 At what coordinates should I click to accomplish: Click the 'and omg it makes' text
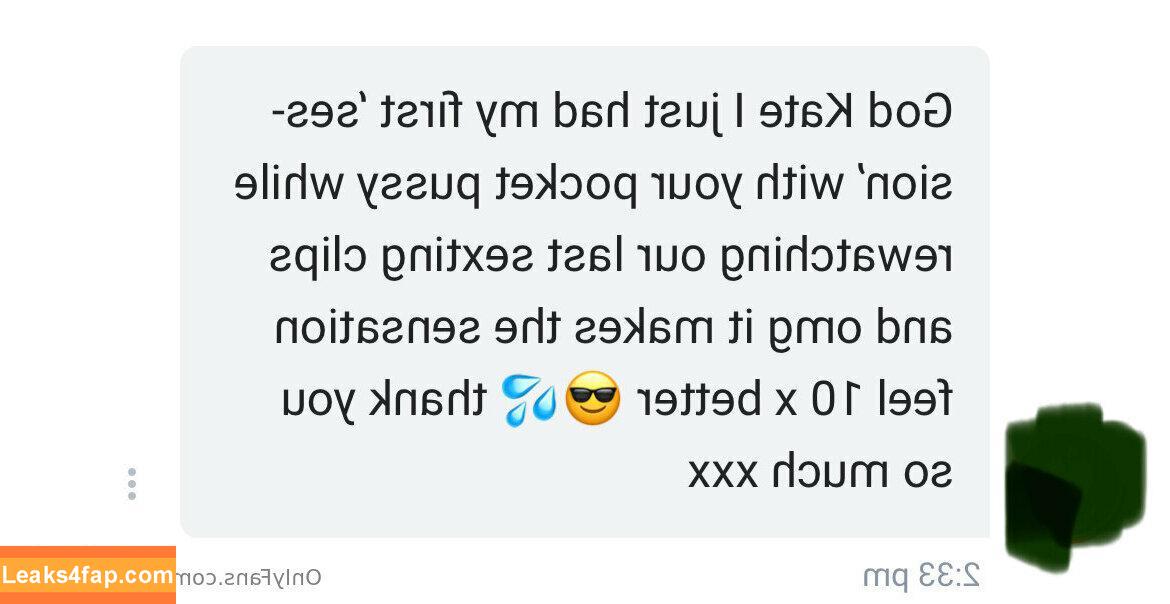(757, 329)
